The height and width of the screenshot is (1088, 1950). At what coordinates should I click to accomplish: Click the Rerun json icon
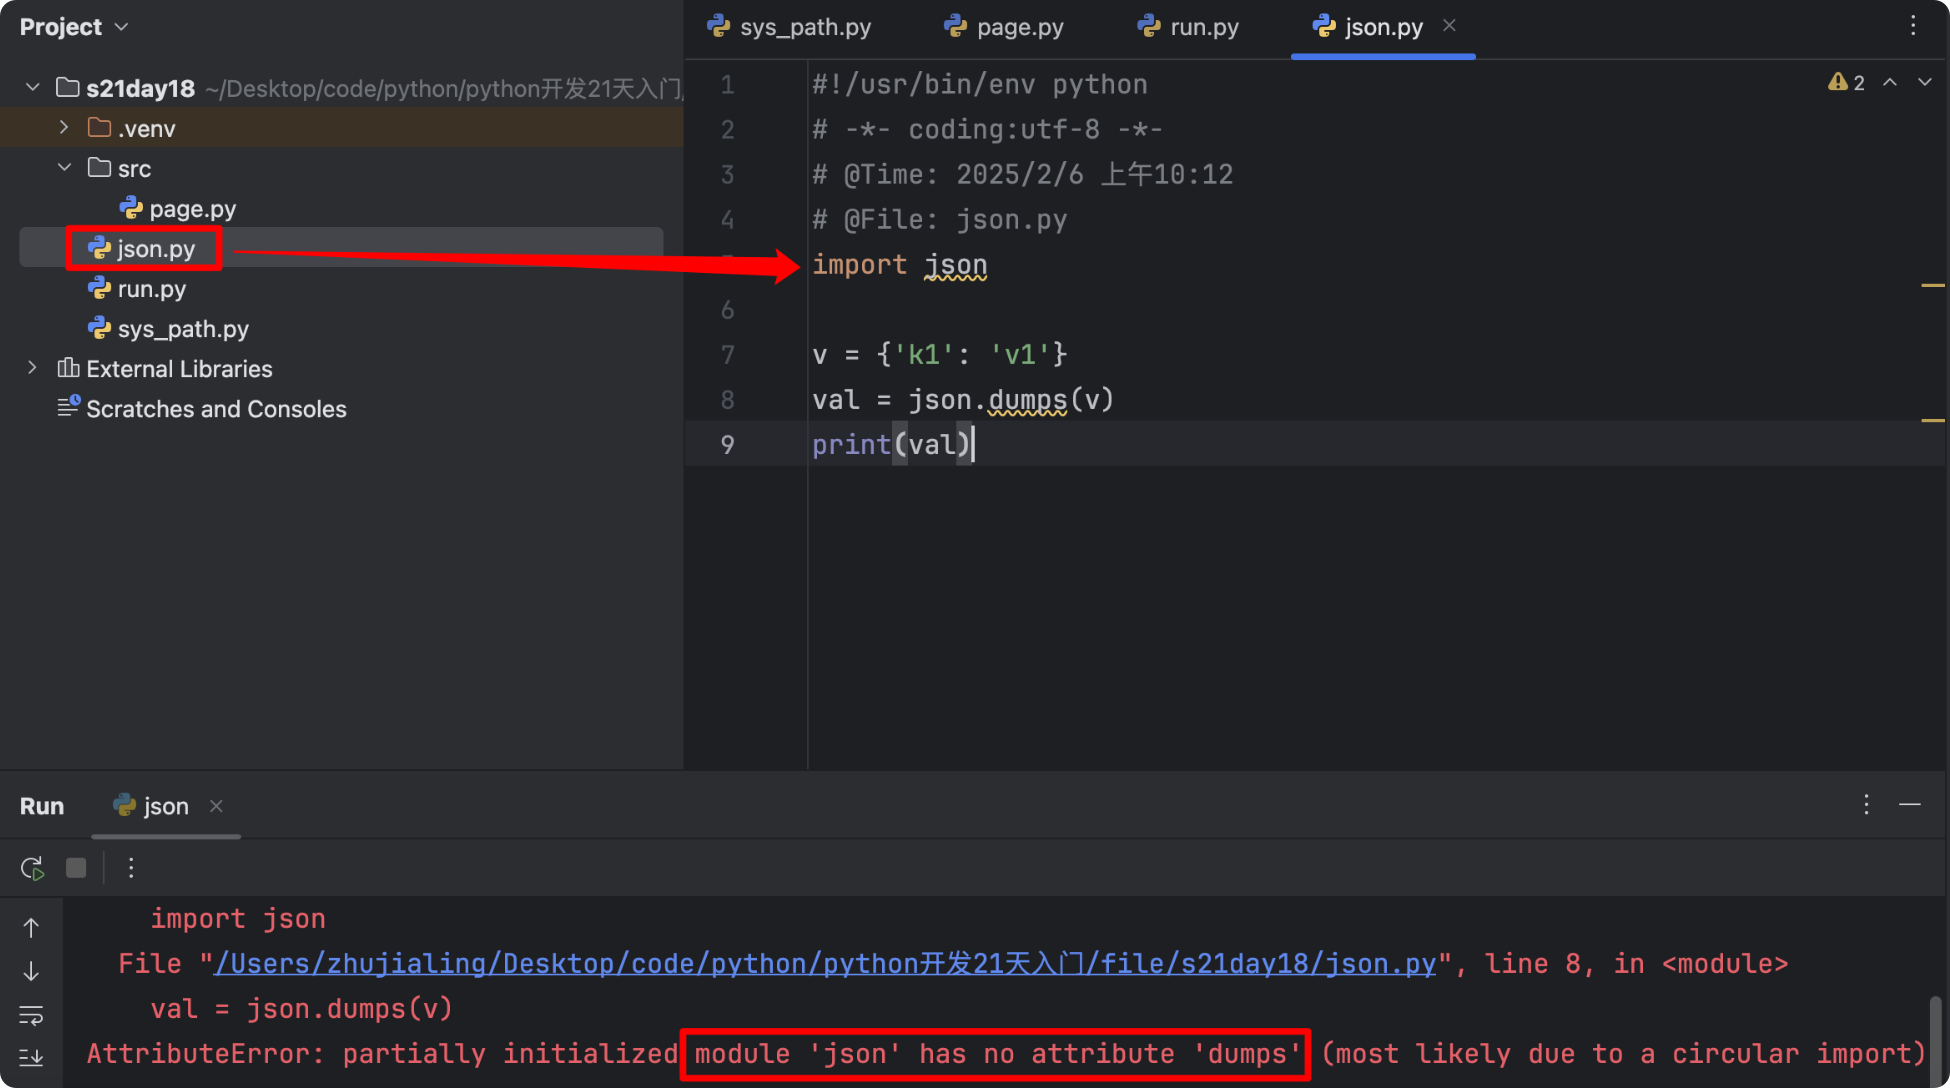(x=32, y=868)
